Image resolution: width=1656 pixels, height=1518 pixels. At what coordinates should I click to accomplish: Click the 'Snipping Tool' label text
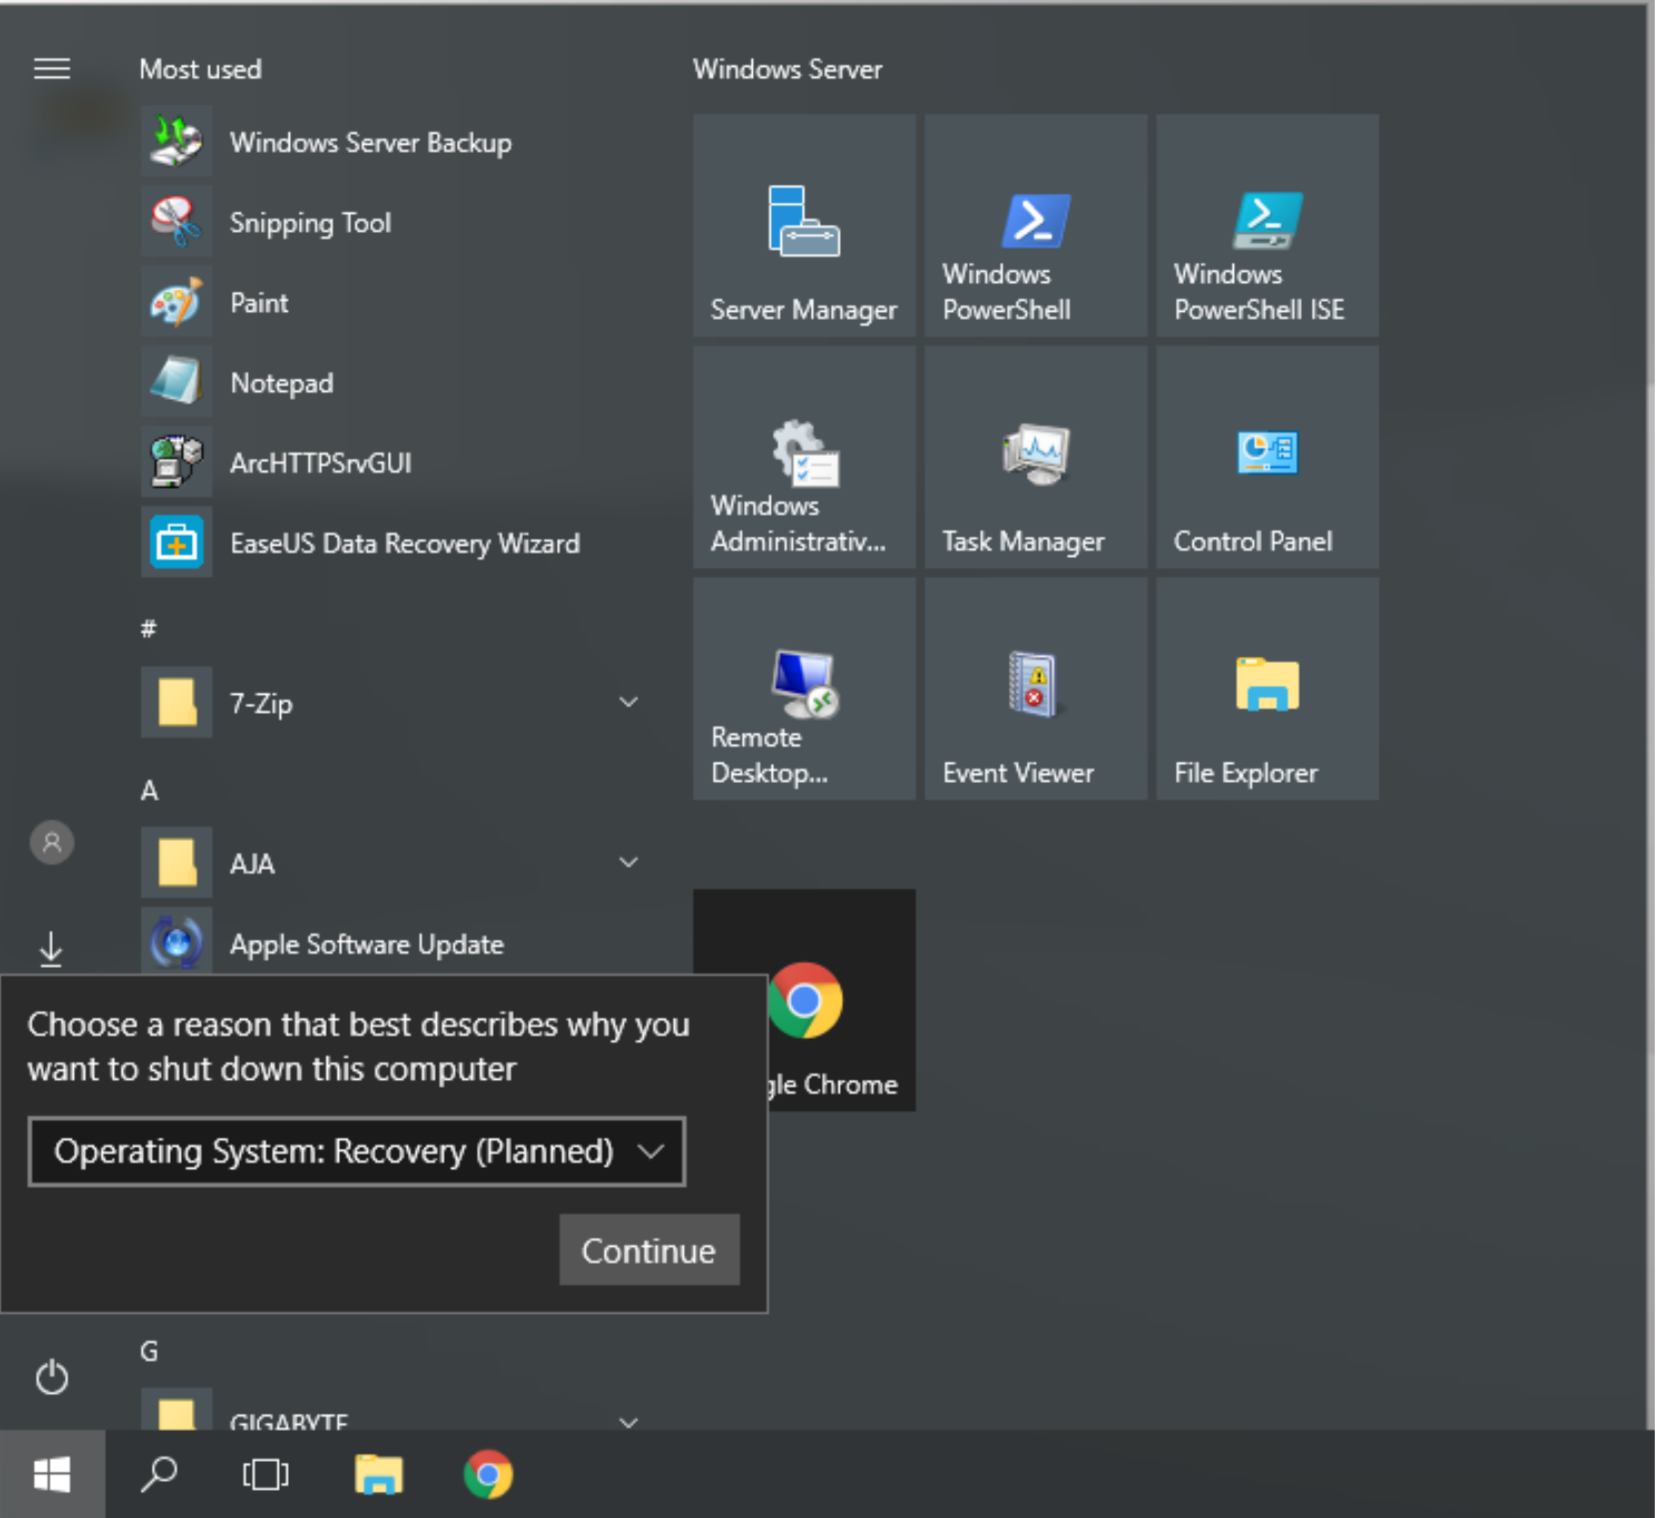(x=310, y=222)
